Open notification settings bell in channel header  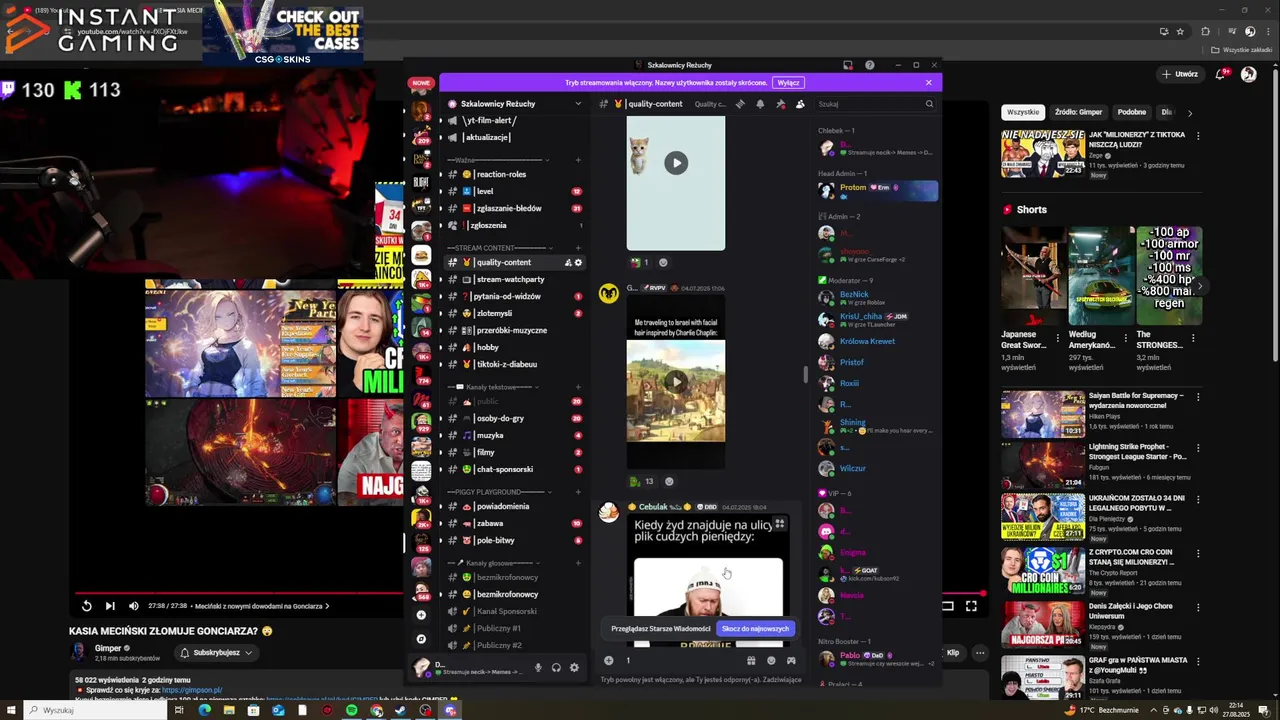pyautogui.click(x=760, y=104)
